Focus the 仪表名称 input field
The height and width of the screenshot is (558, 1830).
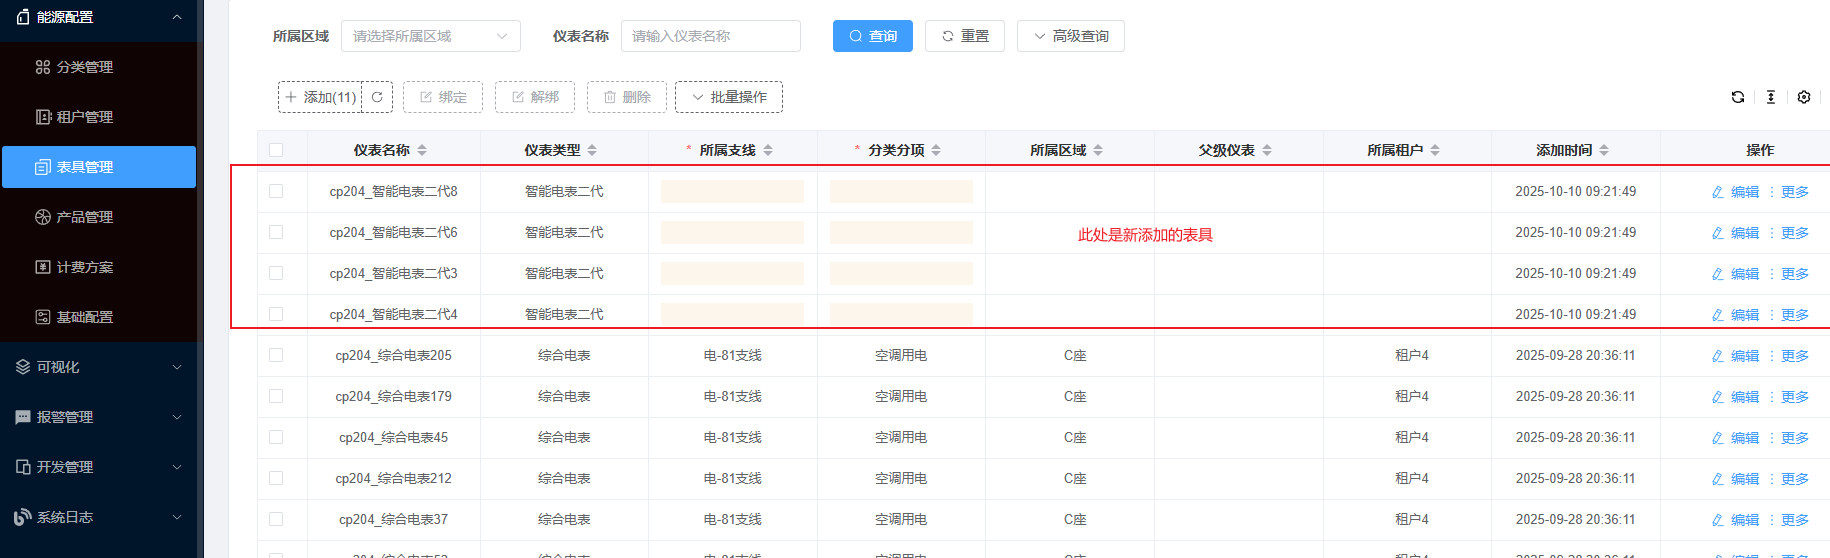(x=711, y=36)
